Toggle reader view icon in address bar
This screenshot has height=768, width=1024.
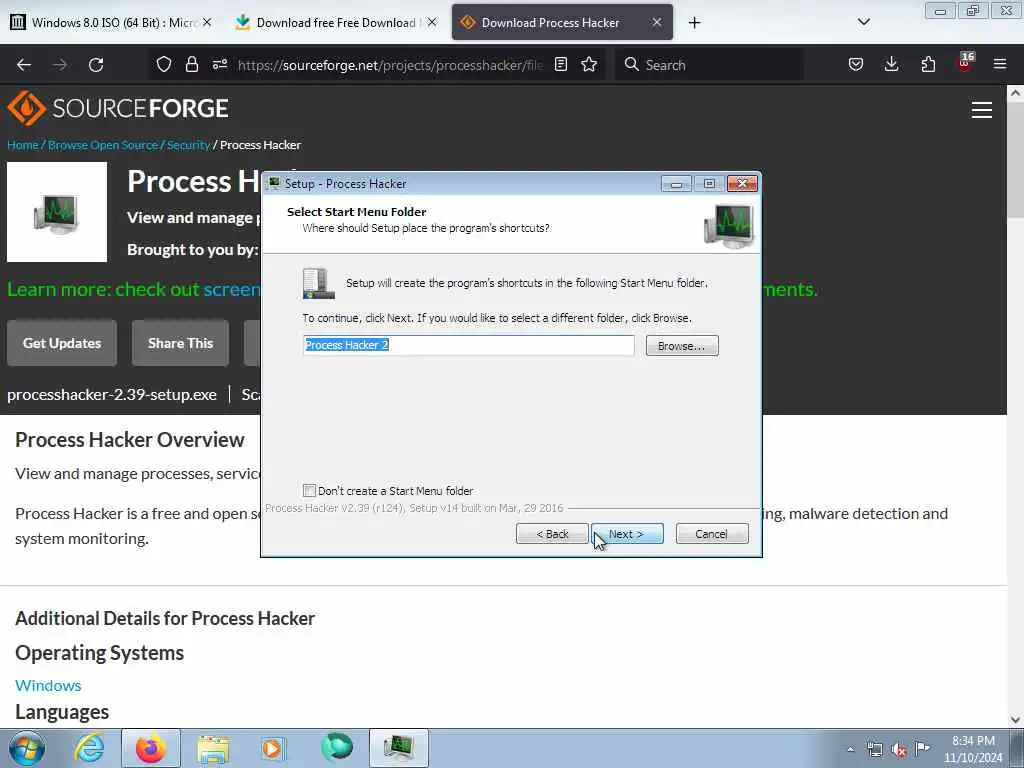coord(560,64)
